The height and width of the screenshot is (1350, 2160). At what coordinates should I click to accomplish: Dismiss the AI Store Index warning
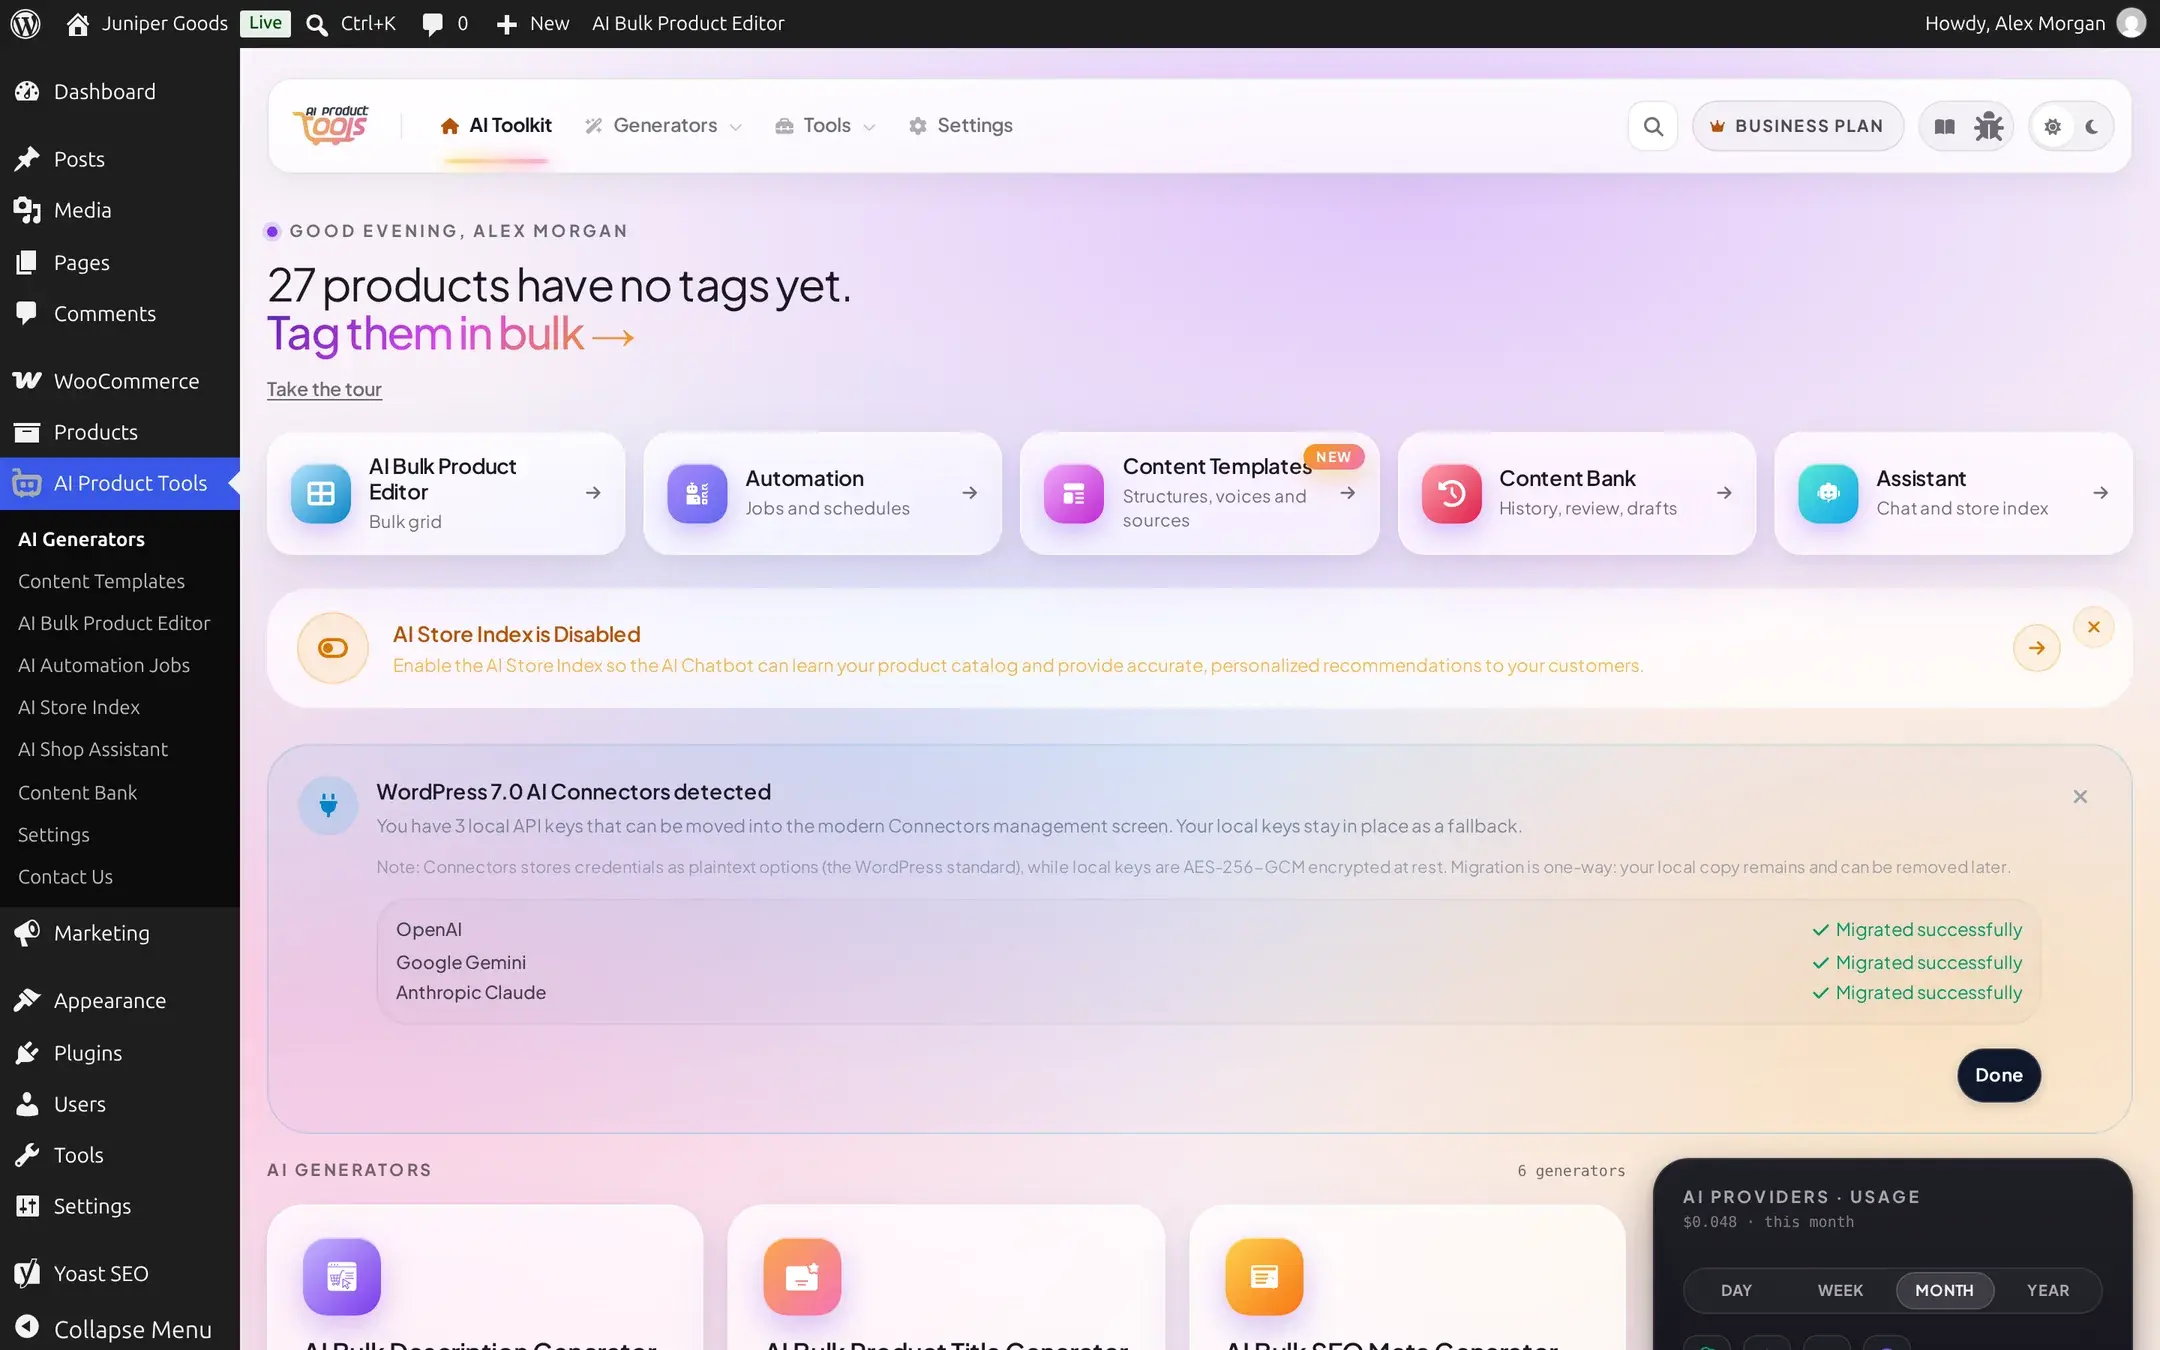(x=2093, y=627)
